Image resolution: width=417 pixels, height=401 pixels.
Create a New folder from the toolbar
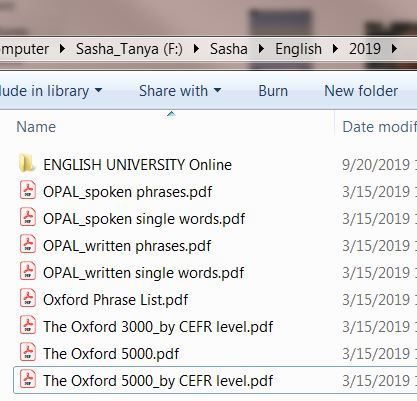pyautogui.click(x=361, y=91)
